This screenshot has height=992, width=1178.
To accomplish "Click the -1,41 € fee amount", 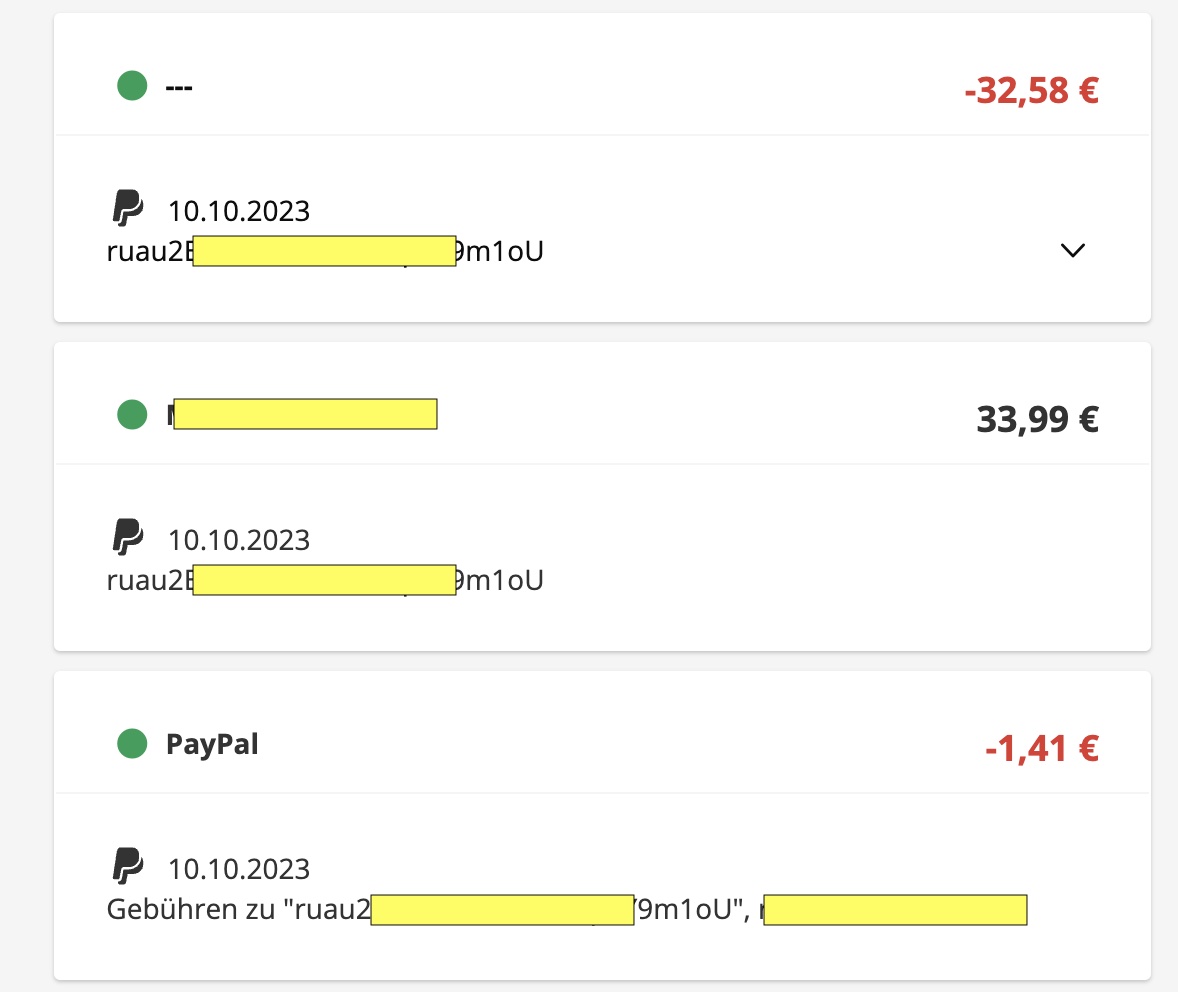I will [x=1041, y=748].
